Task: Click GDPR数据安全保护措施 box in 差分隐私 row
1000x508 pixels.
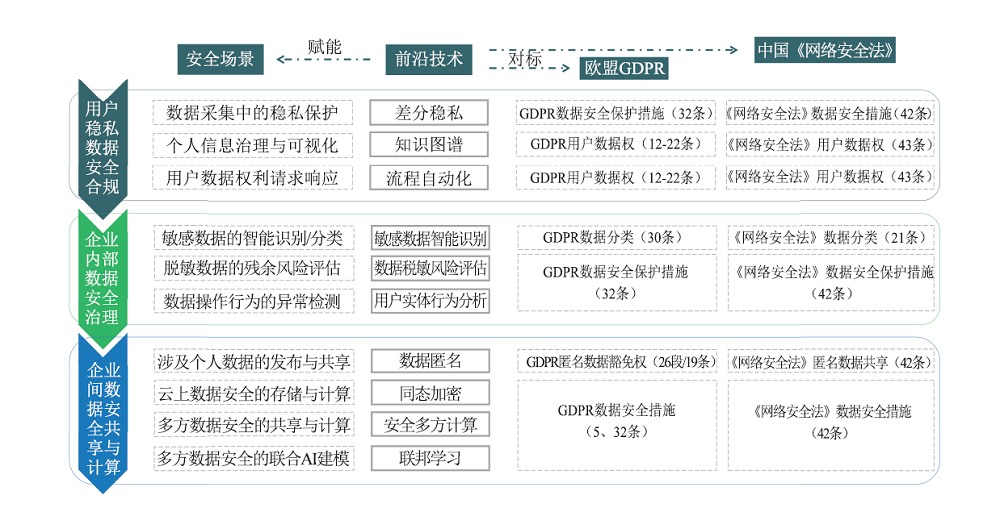Action: (x=616, y=113)
